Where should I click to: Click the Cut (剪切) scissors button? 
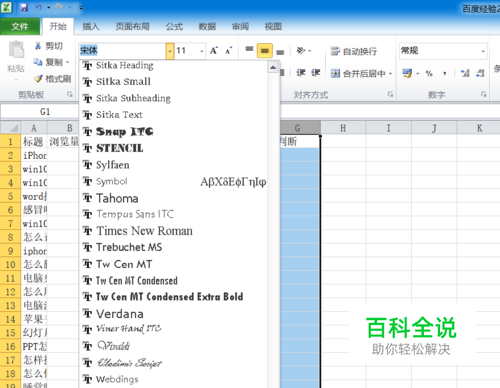49,46
